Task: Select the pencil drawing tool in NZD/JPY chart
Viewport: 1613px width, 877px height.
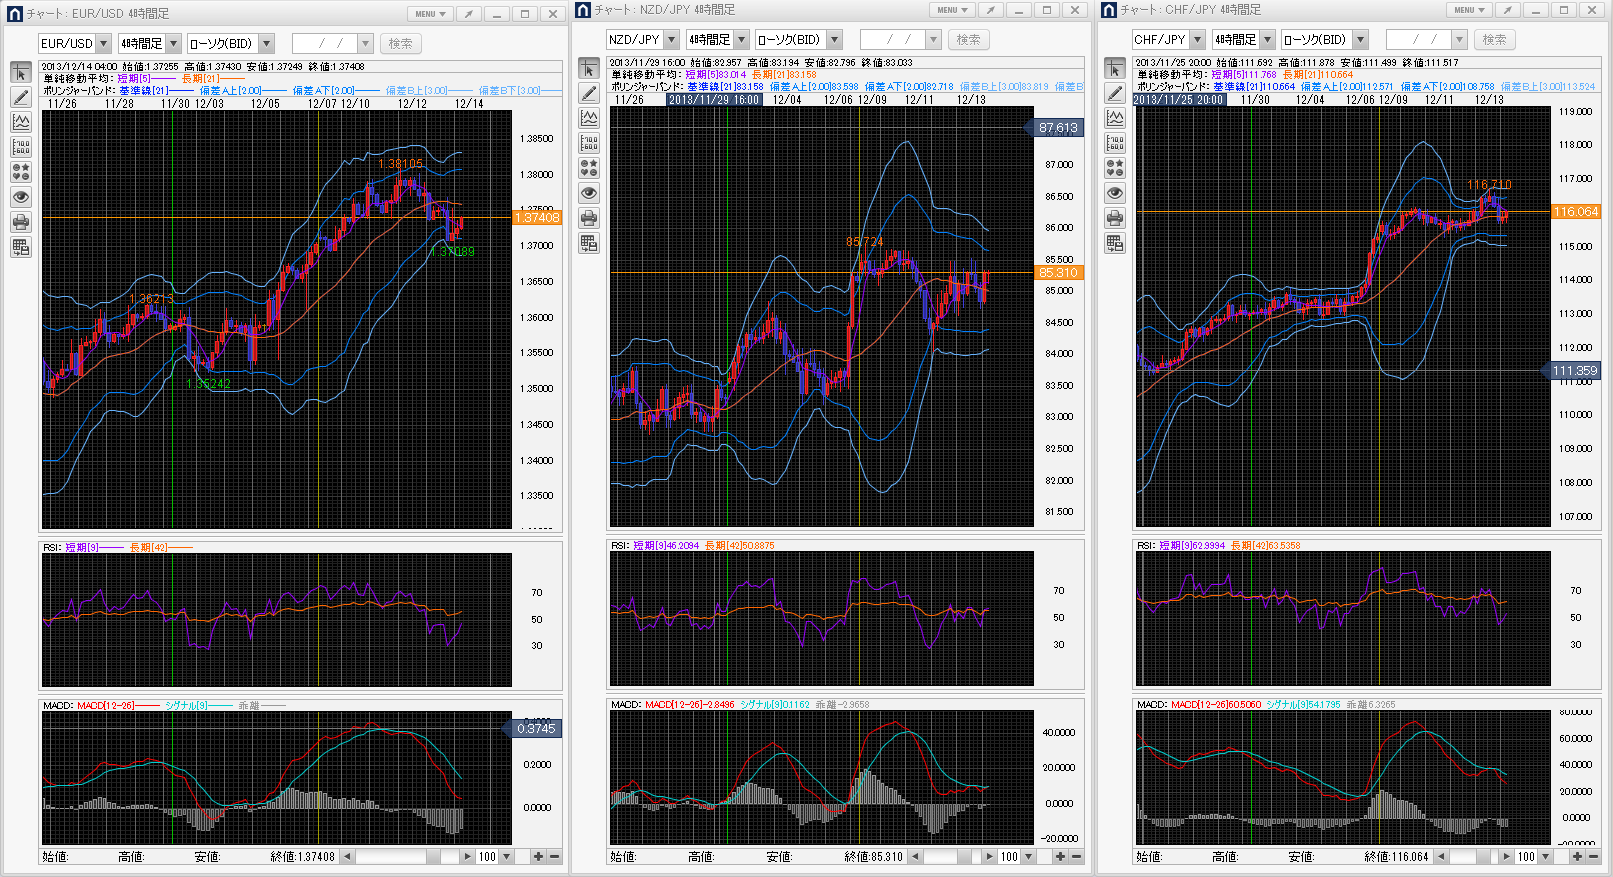Action: click(x=589, y=93)
